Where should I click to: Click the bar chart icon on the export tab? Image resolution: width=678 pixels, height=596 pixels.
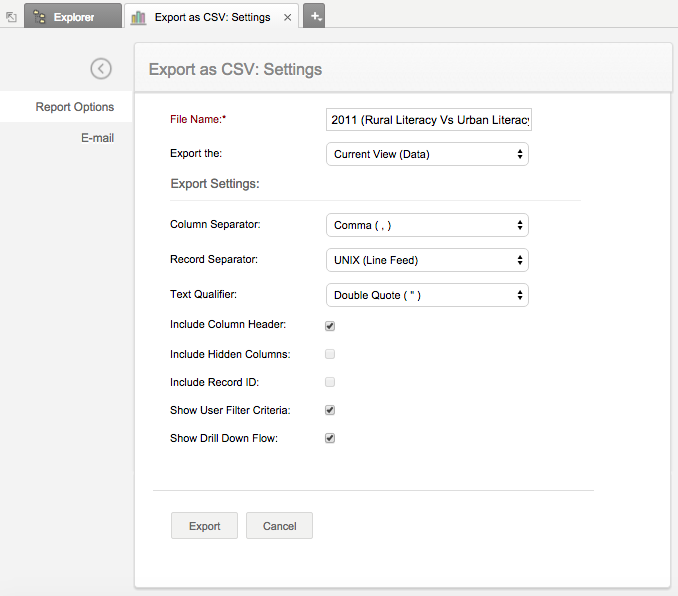pos(138,17)
